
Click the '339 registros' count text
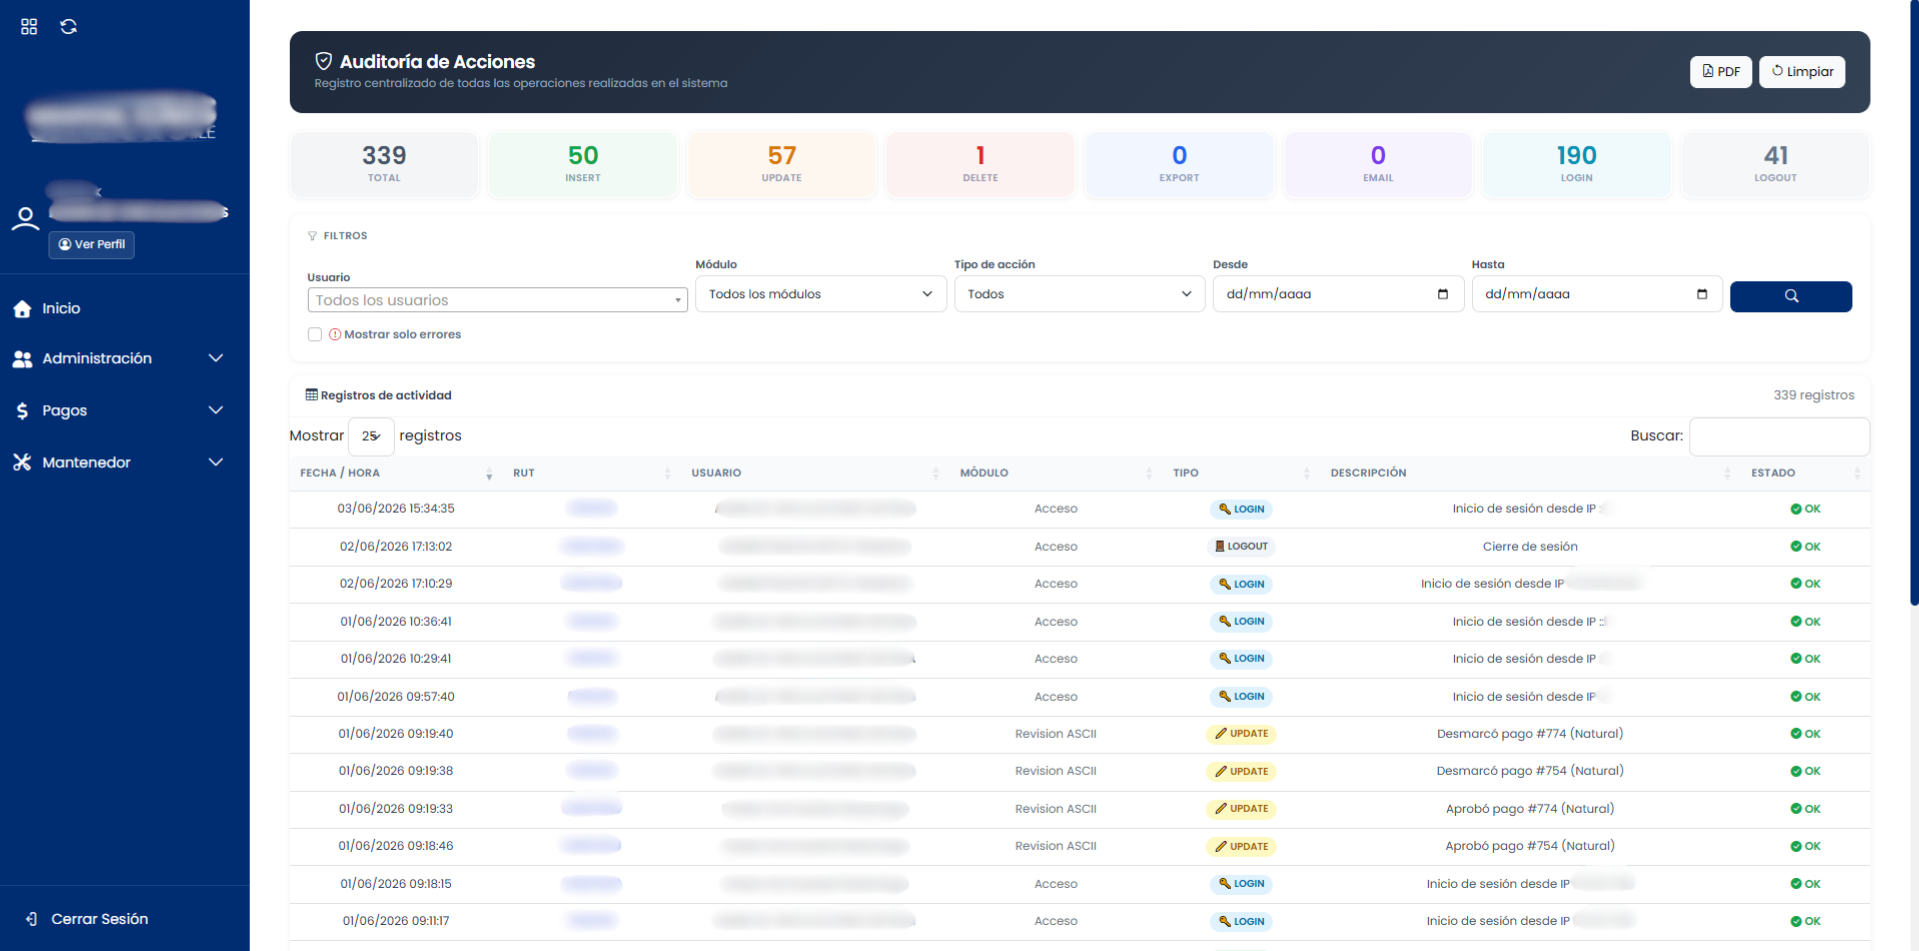point(1814,395)
